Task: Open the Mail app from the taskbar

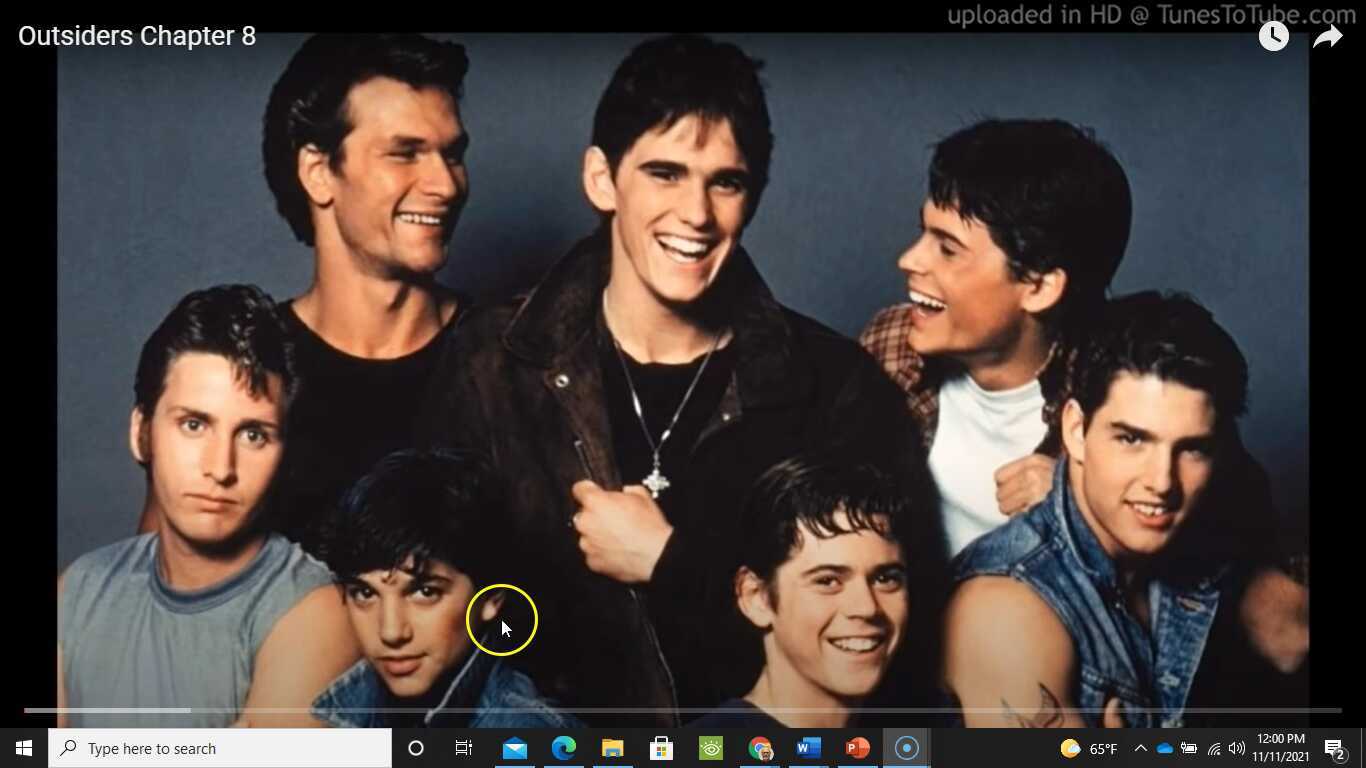Action: [515, 748]
